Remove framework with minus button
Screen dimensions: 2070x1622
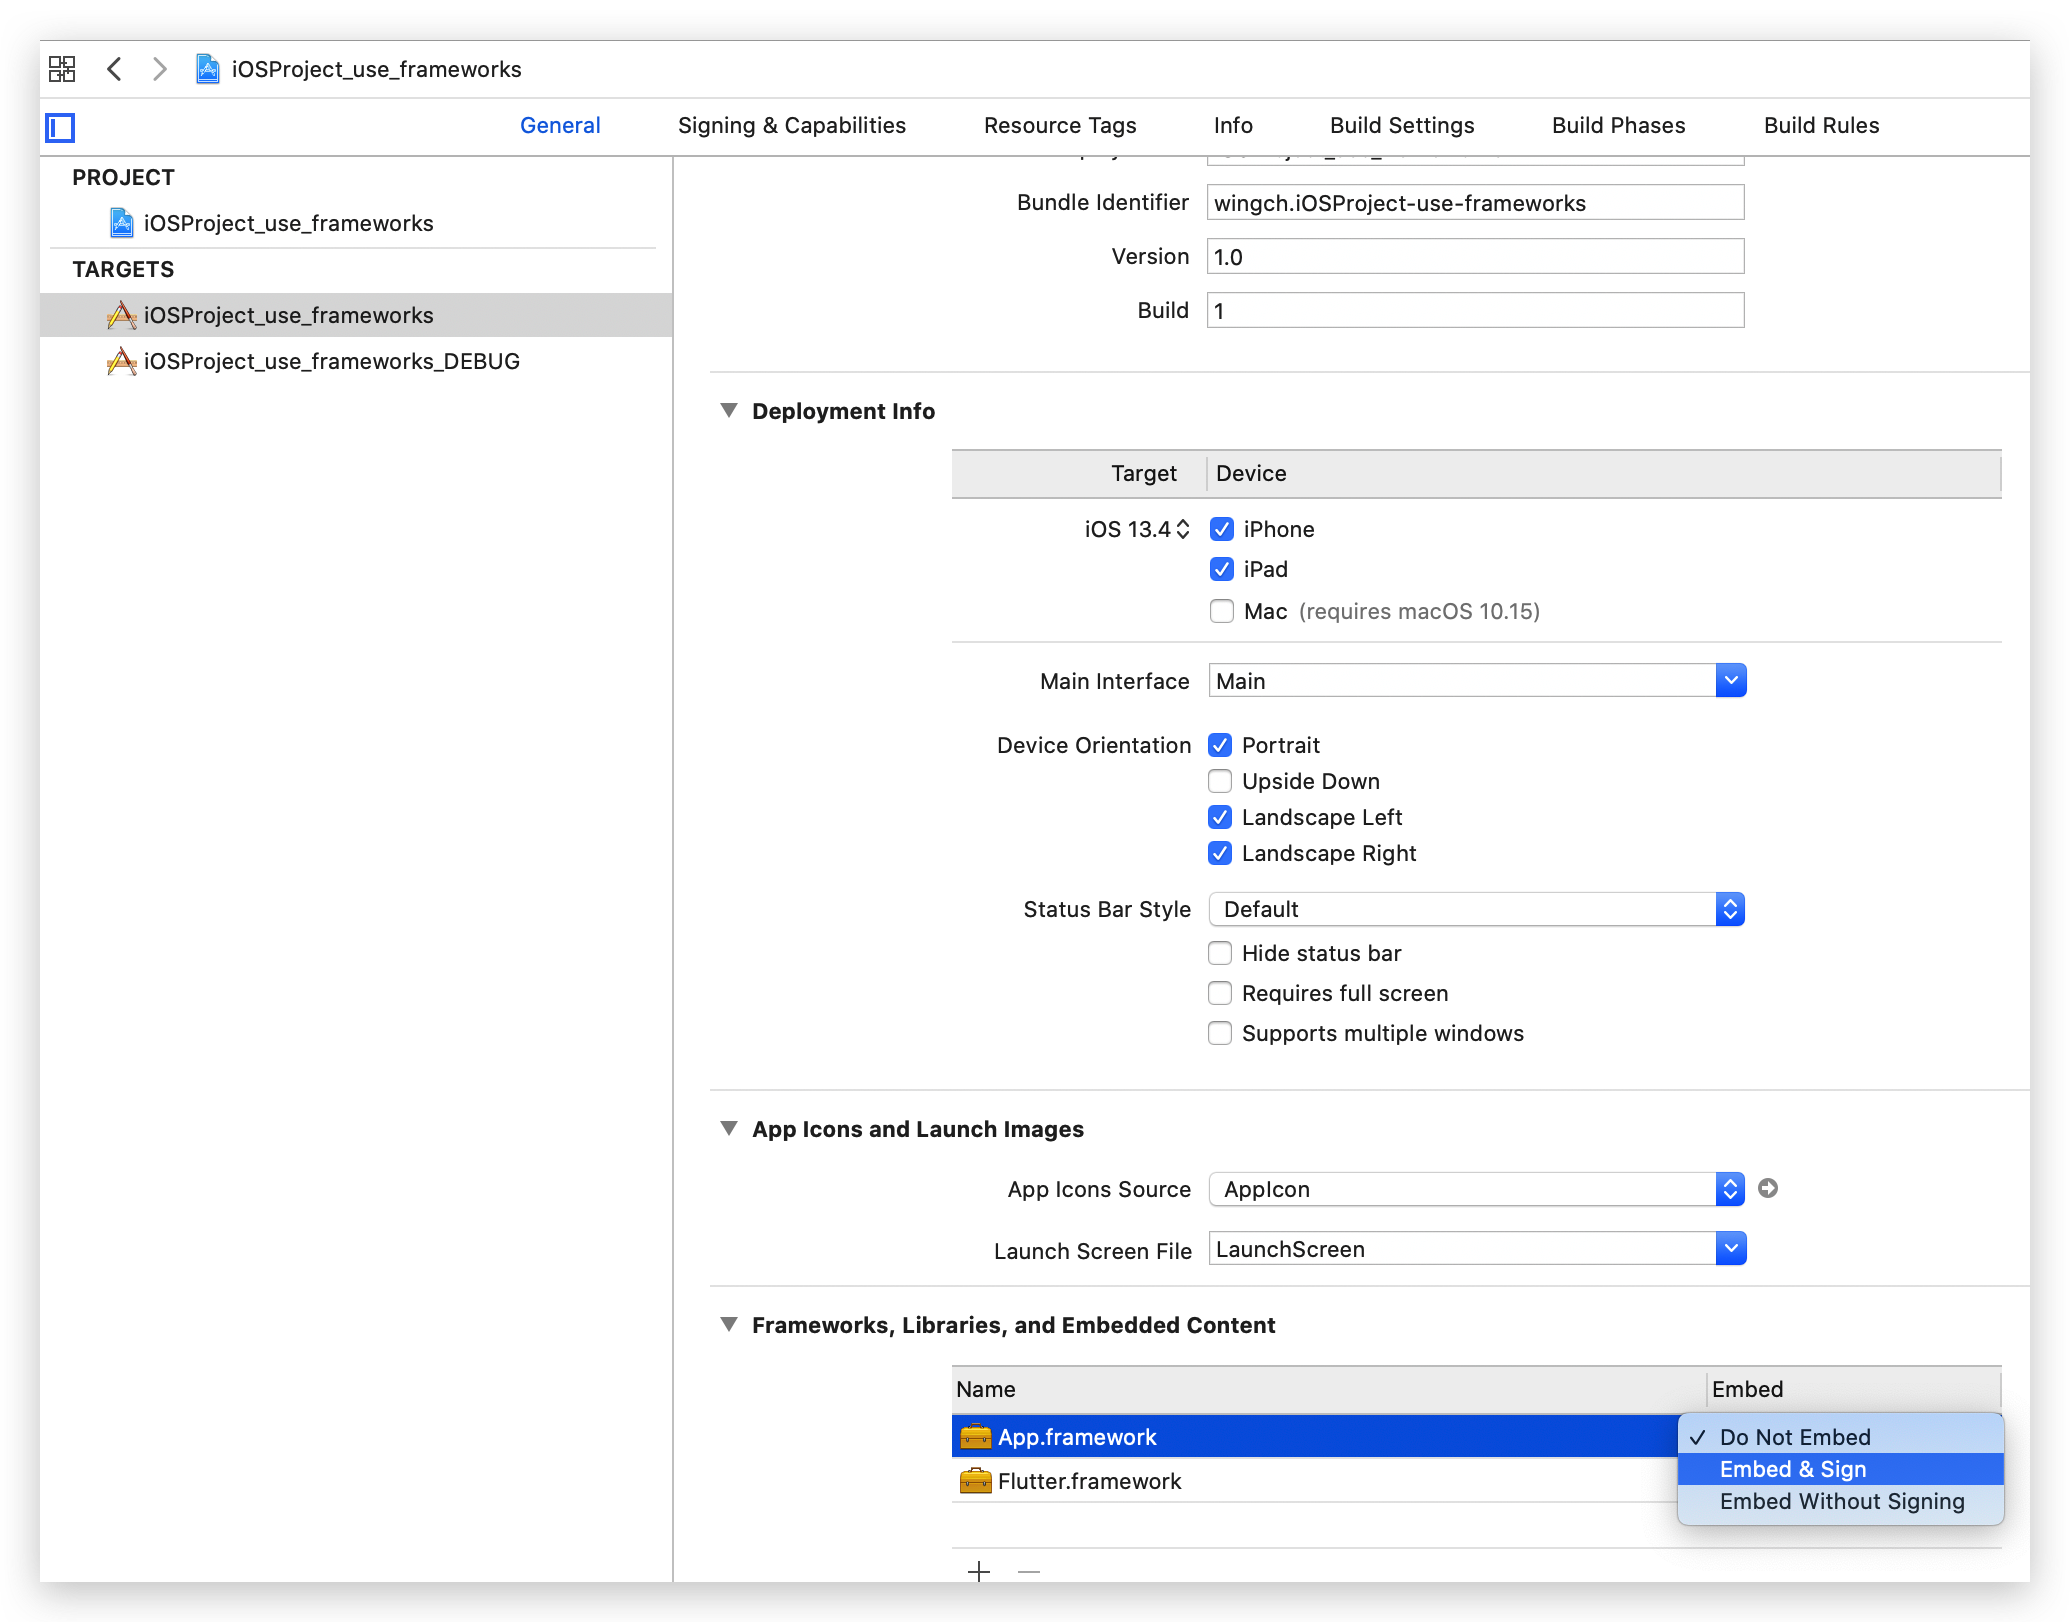pyautogui.click(x=1029, y=1571)
